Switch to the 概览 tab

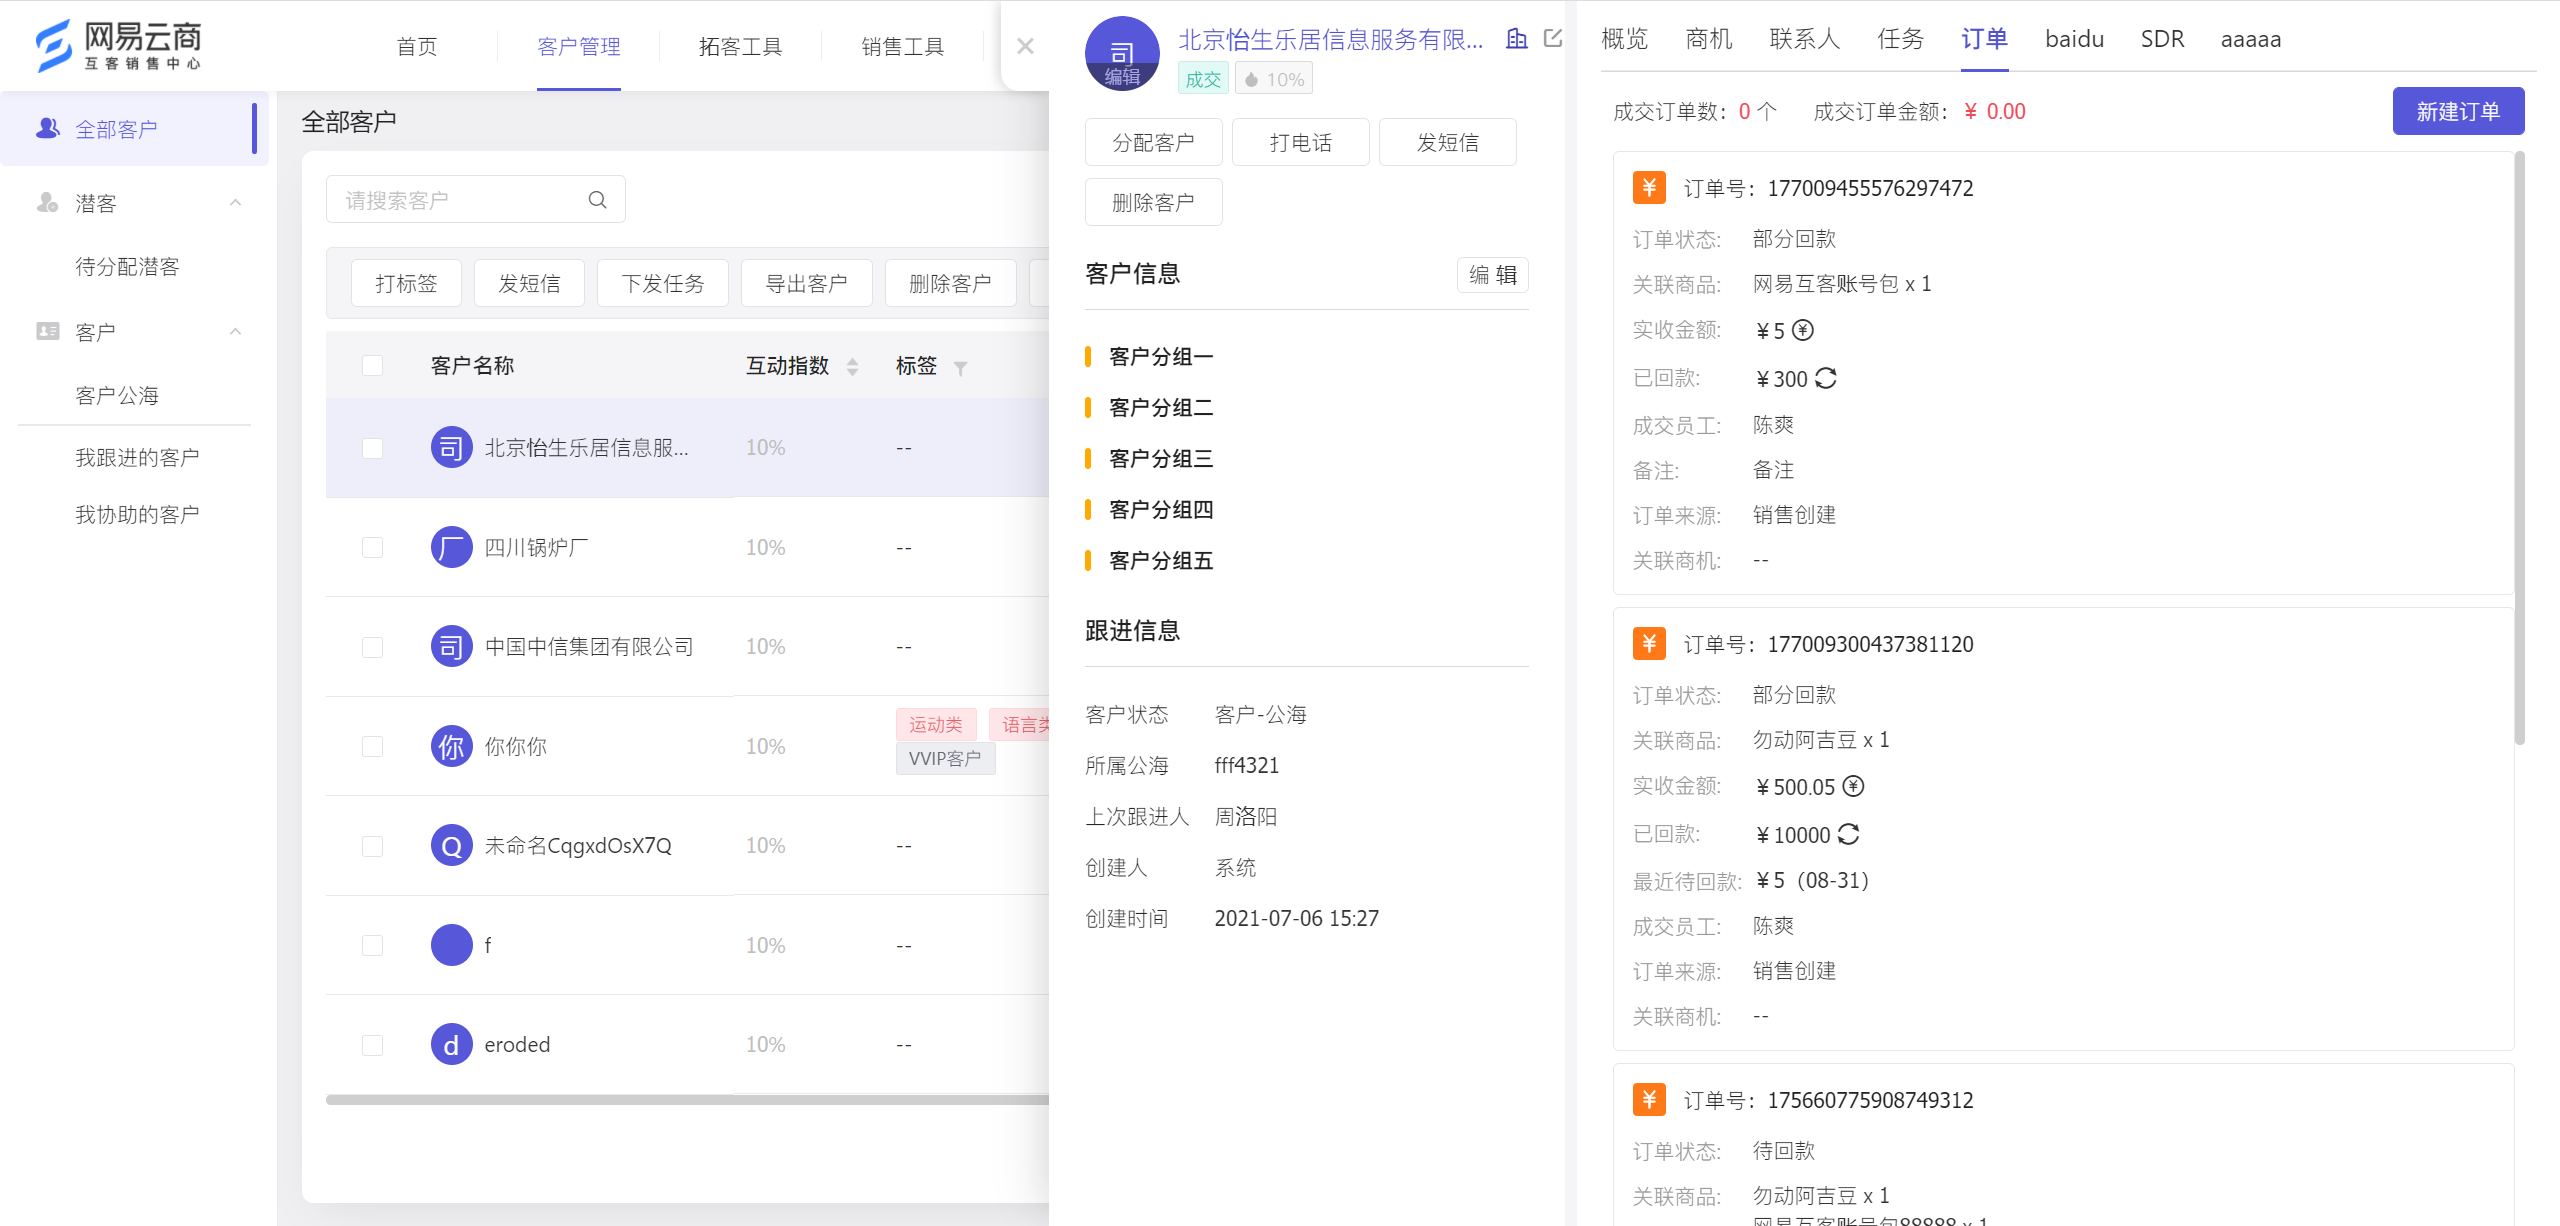(1625, 39)
